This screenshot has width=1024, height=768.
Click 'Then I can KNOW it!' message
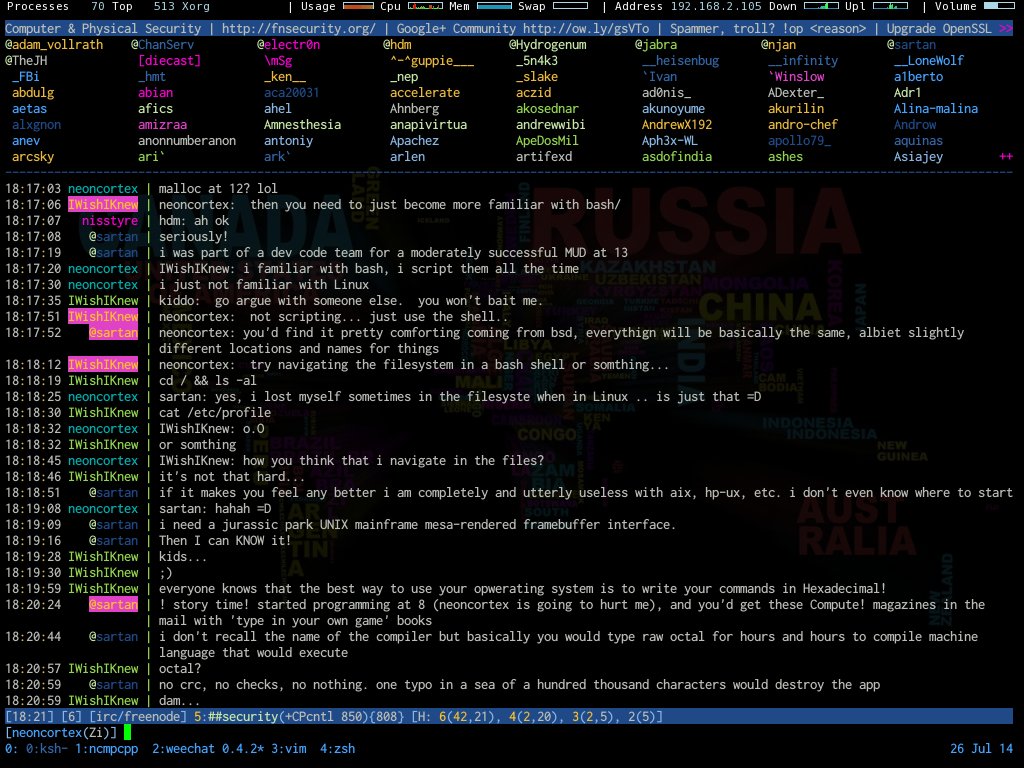point(225,541)
